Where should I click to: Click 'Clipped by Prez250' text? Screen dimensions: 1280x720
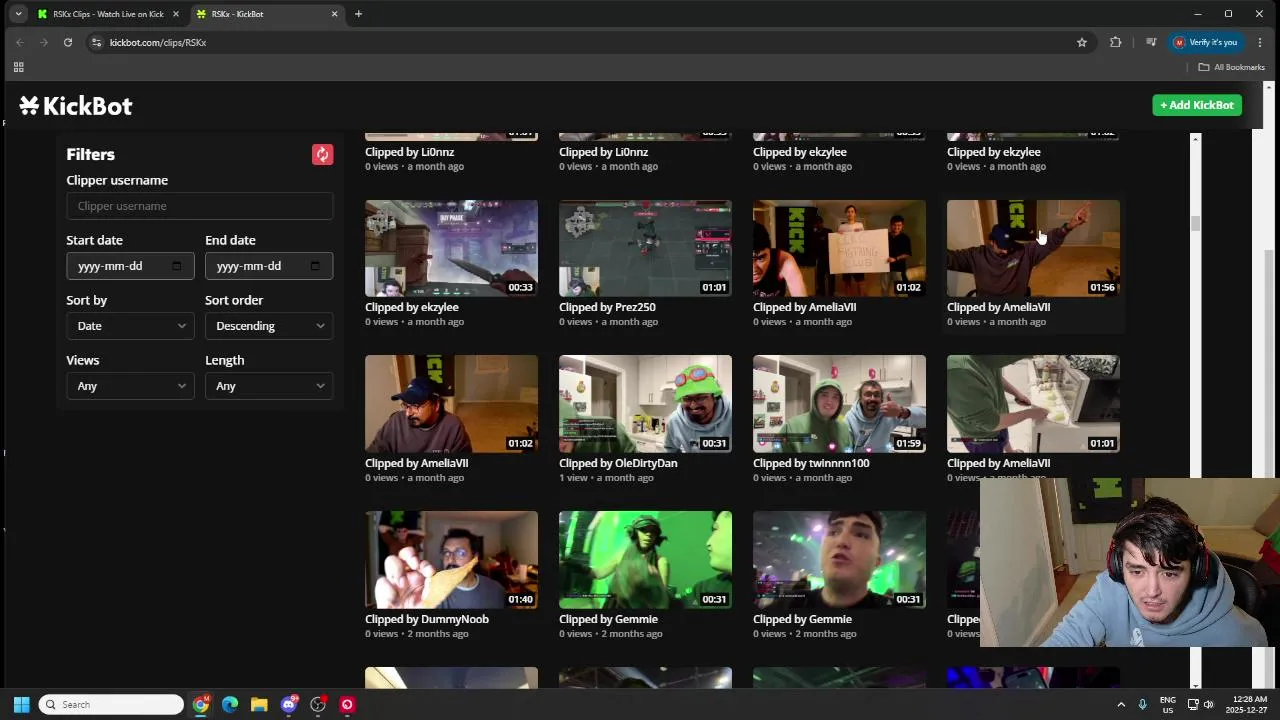[607, 307]
